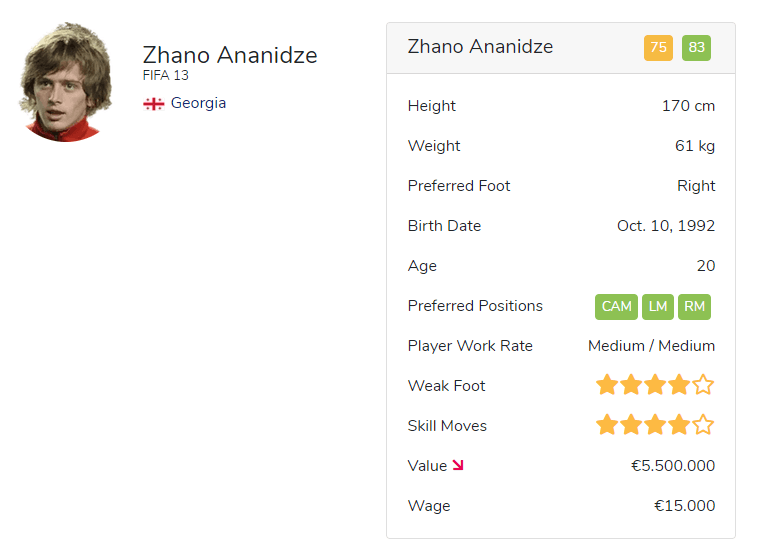The height and width of the screenshot is (560, 760).
Task: Click the Oct. 10, 1992 birth date
Action: click(x=666, y=226)
